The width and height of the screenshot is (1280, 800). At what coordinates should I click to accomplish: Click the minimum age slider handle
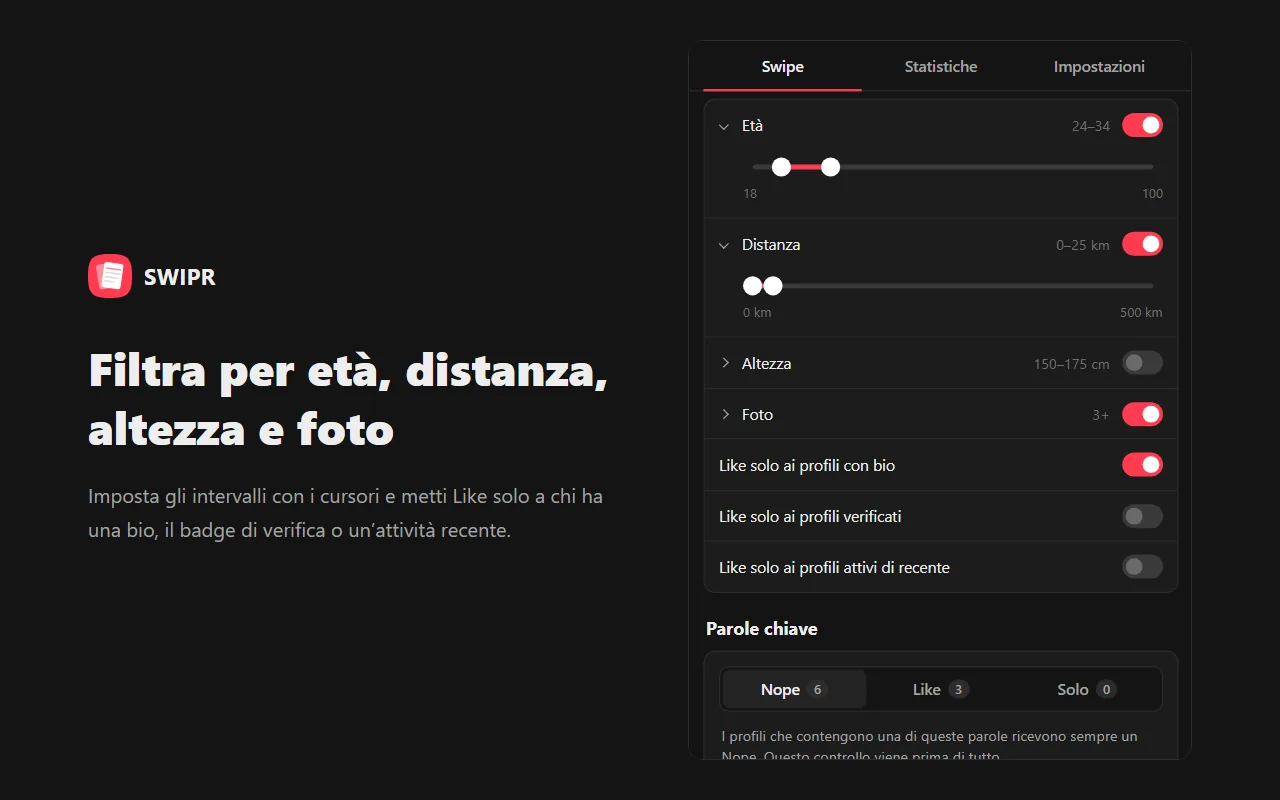point(782,167)
